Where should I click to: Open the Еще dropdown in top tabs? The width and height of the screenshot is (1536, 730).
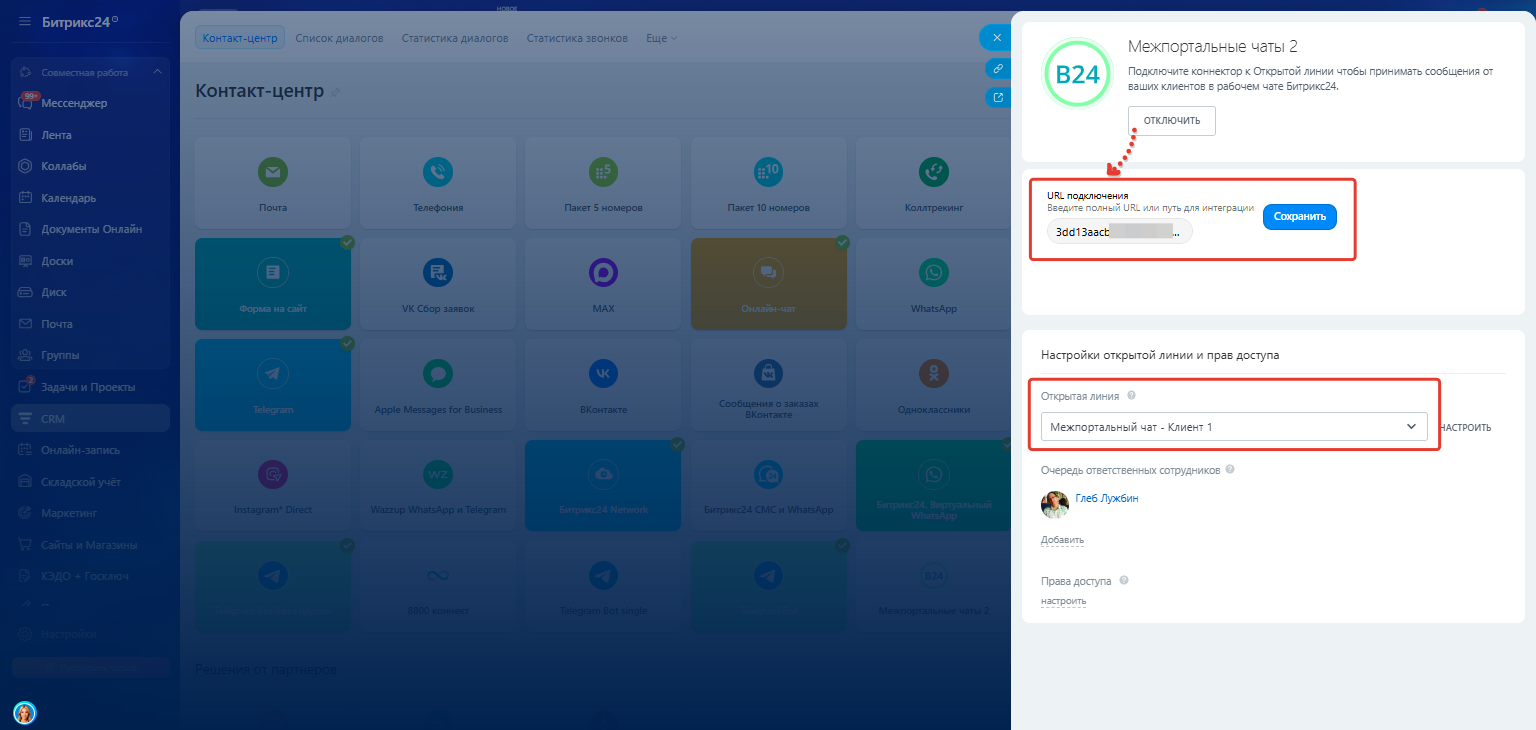[661, 38]
